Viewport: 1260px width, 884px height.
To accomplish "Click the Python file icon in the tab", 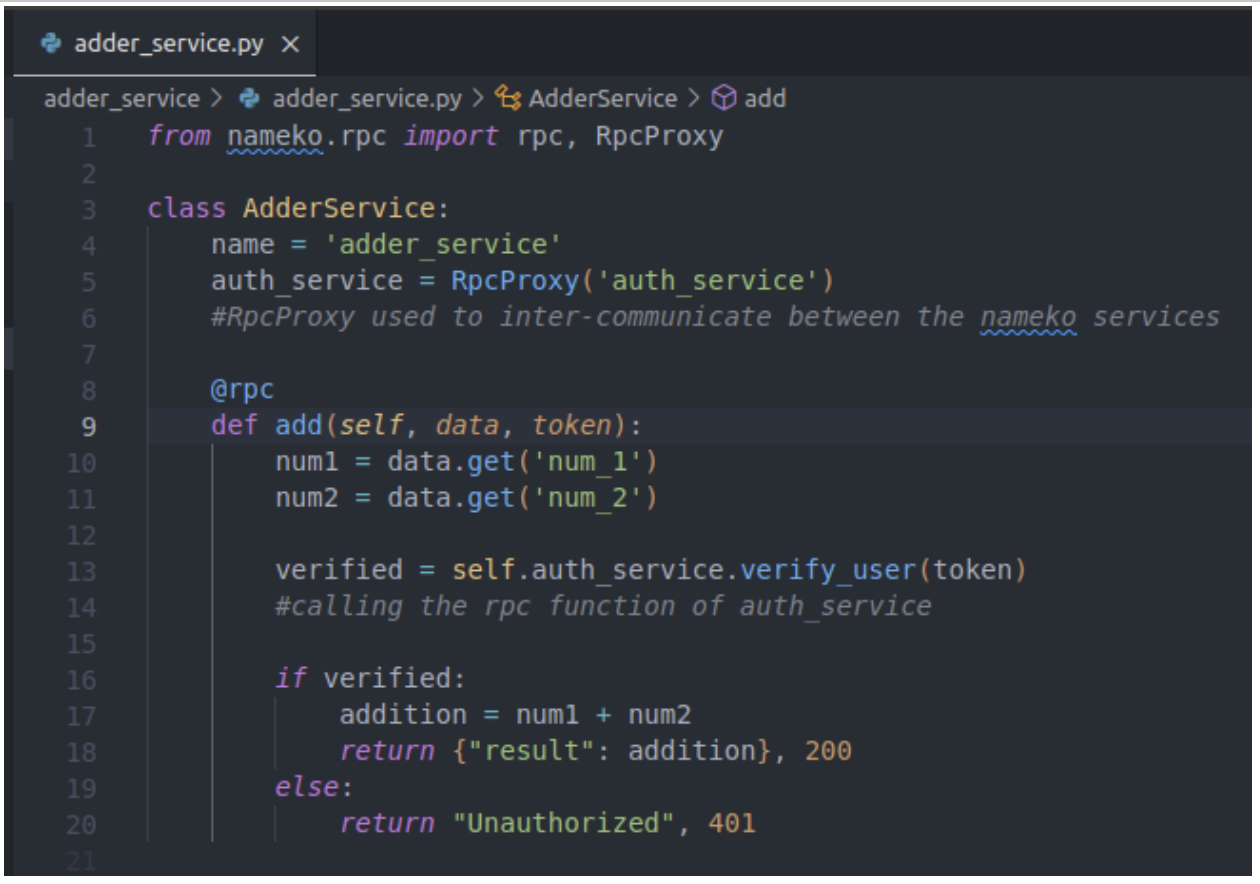I will pos(50,46).
